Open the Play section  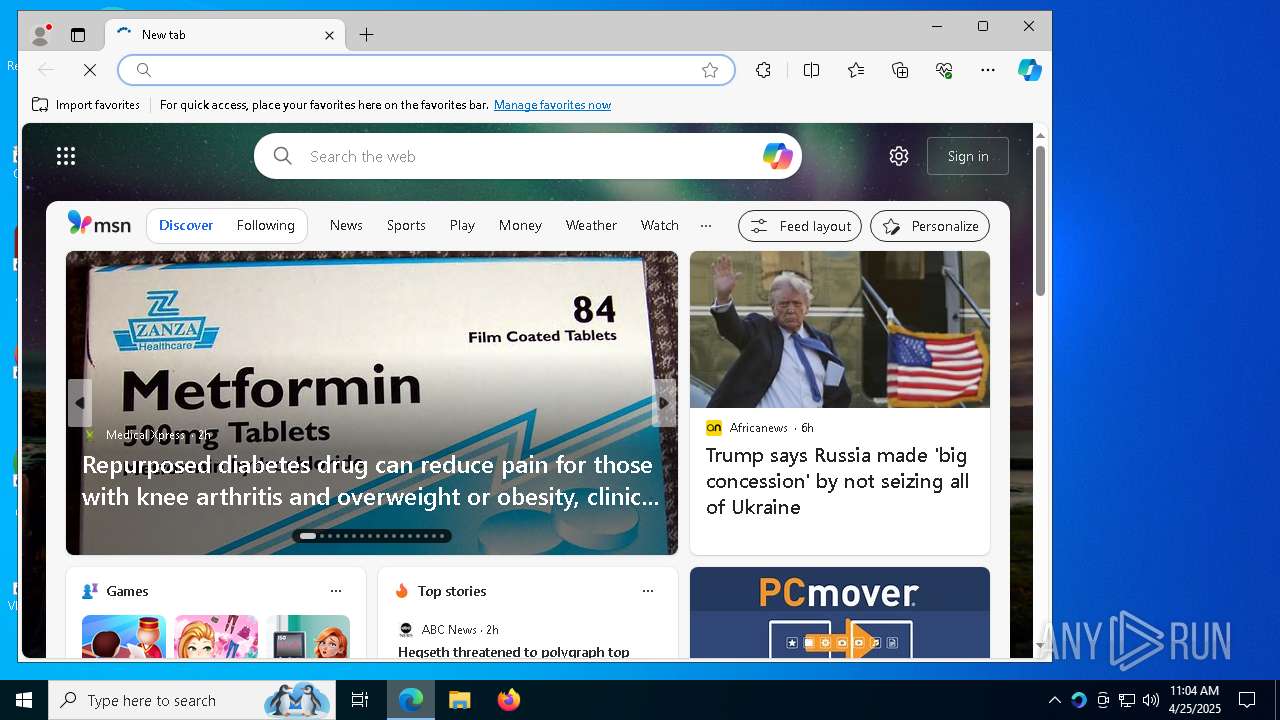pyautogui.click(x=462, y=226)
